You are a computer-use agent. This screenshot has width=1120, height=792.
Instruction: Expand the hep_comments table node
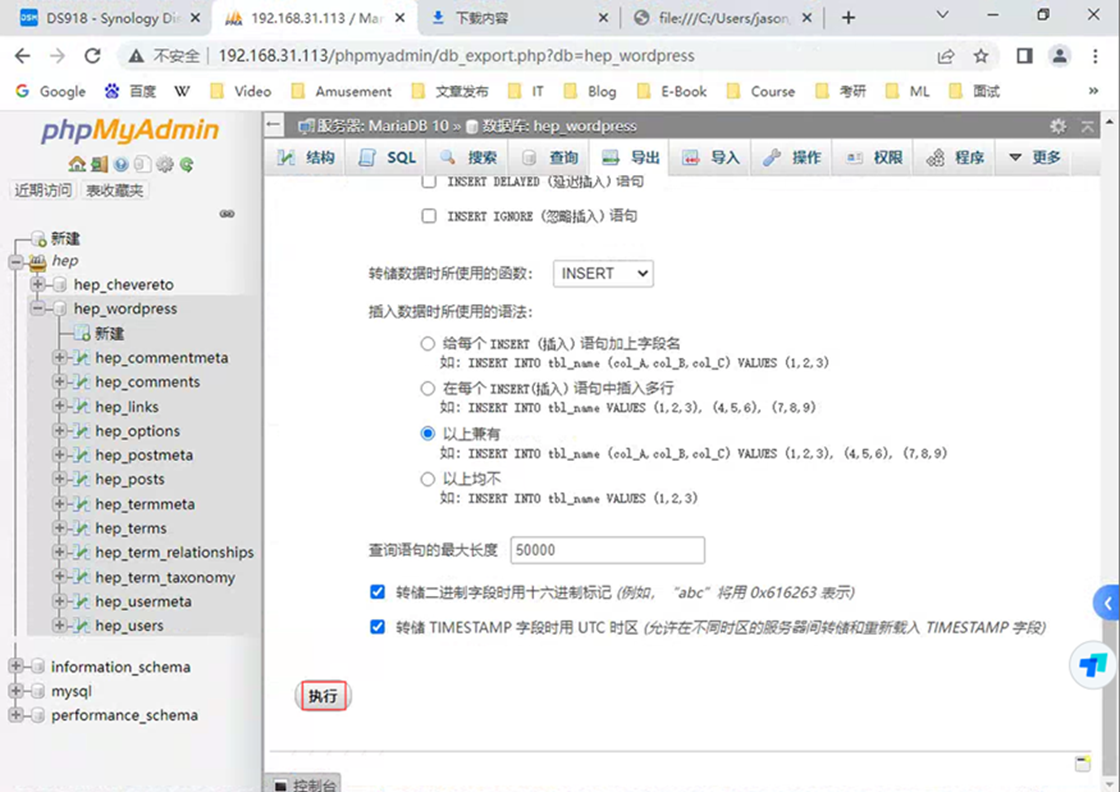(59, 382)
